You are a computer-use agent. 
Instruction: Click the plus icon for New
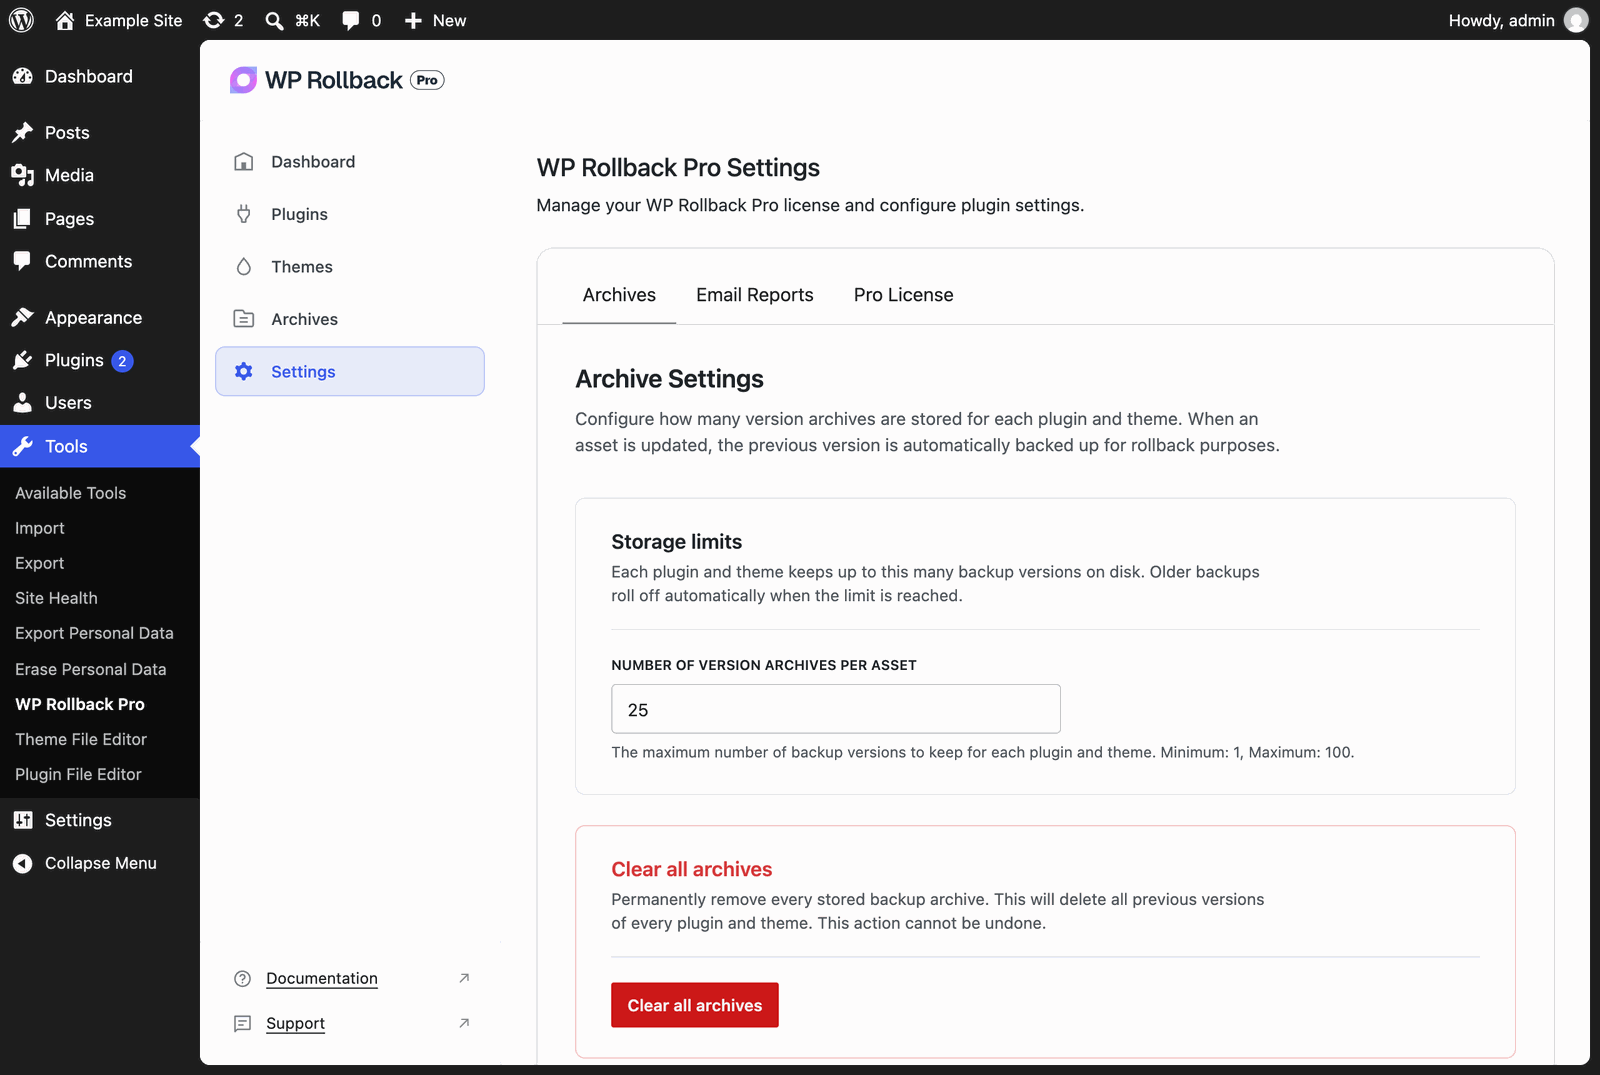[x=413, y=20]
